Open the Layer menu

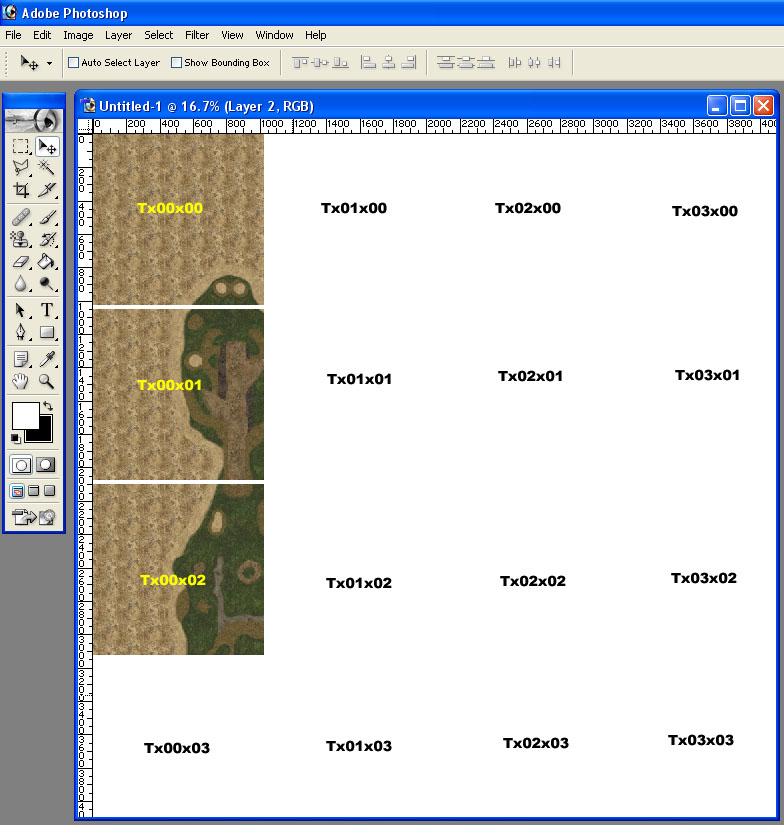[118, 35]
